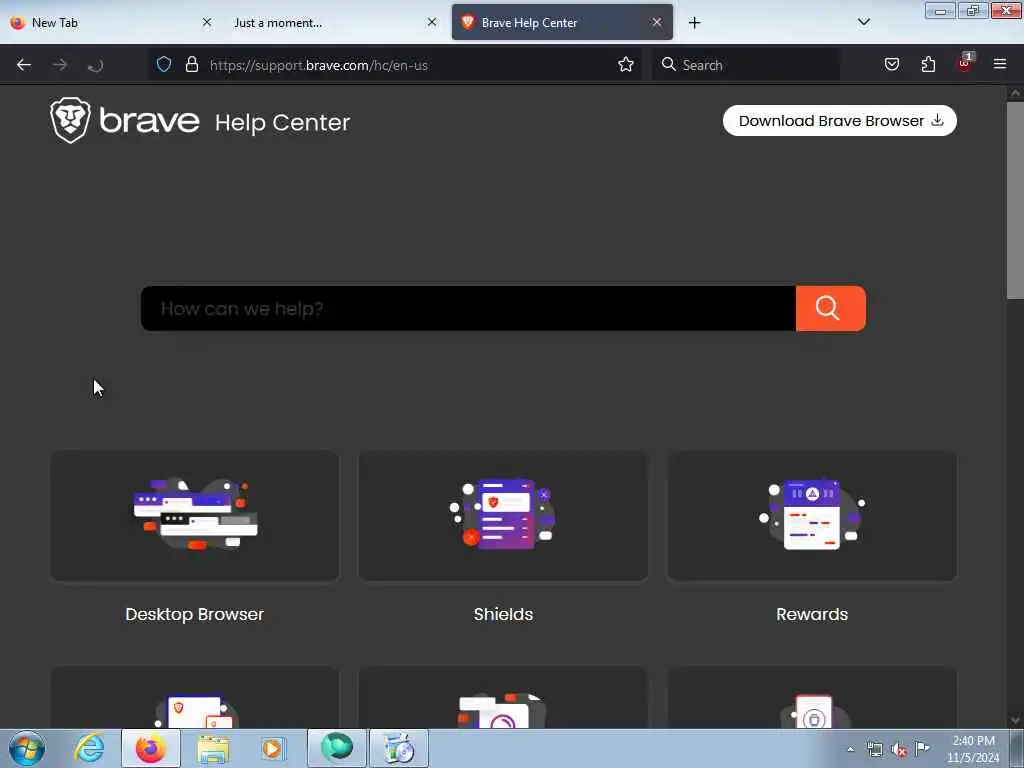The width and height of the screenshot is (1024, 768).
Task: Open the Save to Pocket icon
Action: pyautogui.click(x=891, y=64)
